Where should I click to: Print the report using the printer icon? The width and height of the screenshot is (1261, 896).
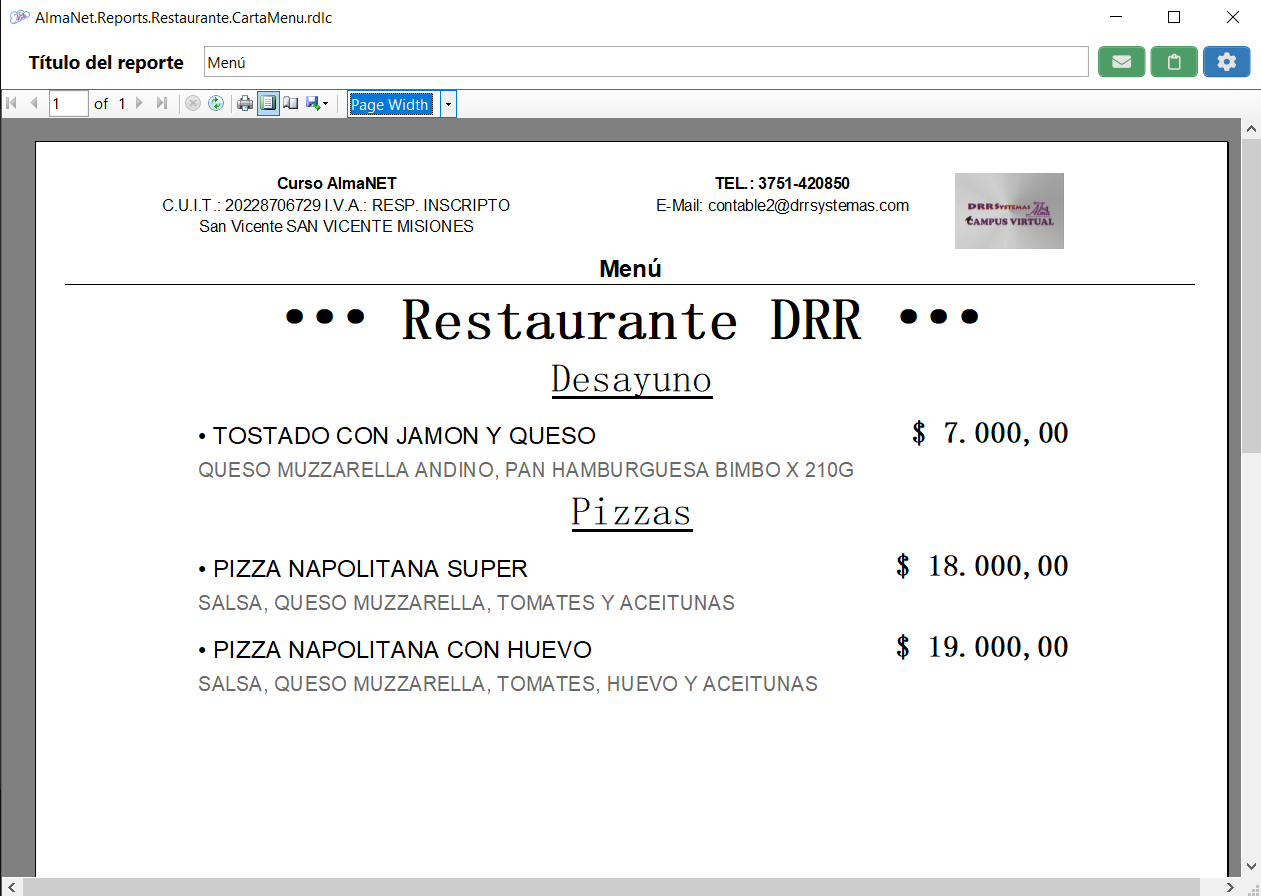click(245, 104)
